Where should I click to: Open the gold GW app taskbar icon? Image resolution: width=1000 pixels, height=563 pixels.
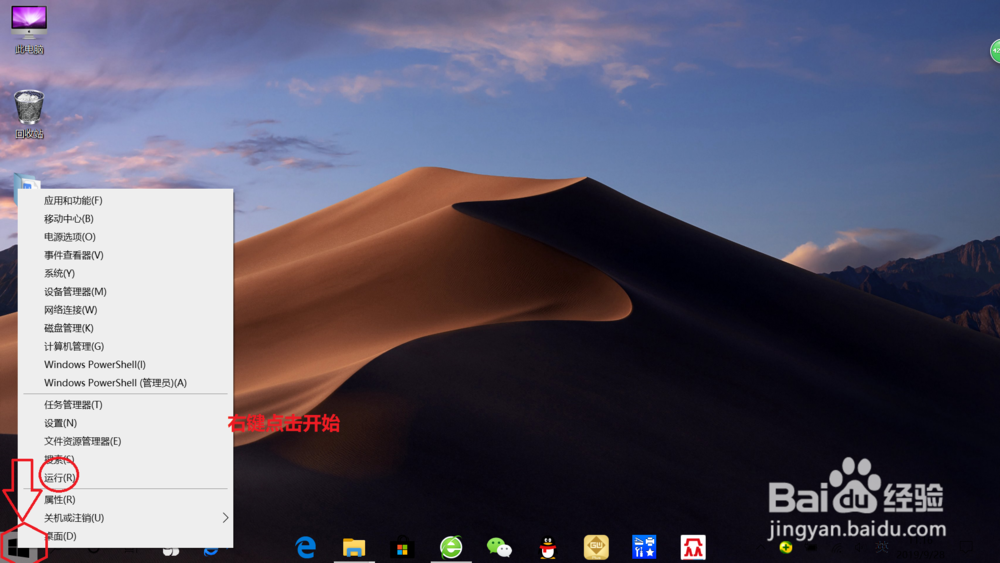(596, 547)
